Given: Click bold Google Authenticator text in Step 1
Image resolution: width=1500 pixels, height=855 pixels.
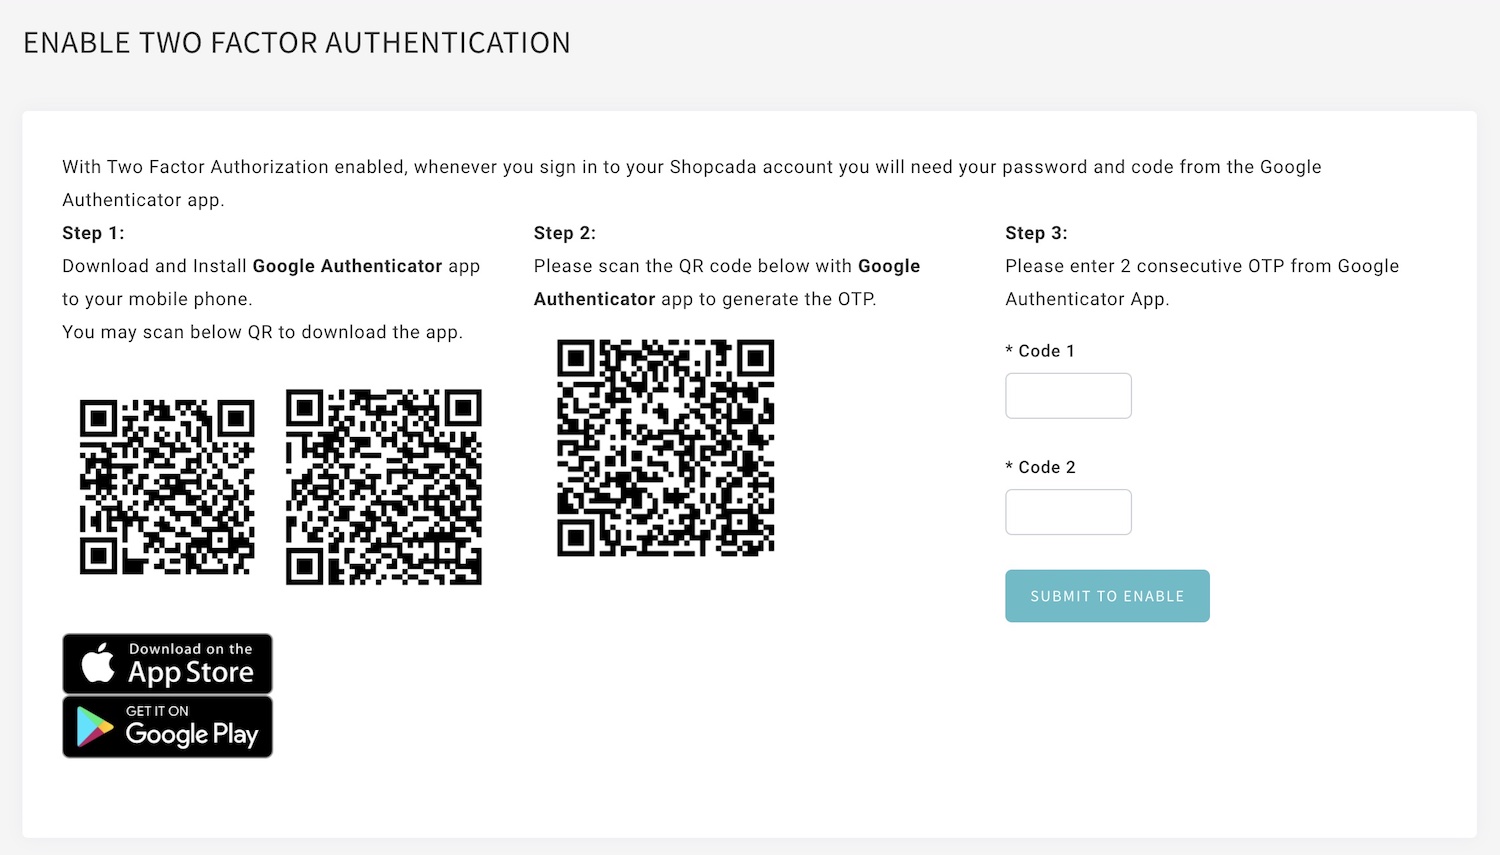Looking at the screenshot, I should [x=347, y=266].
